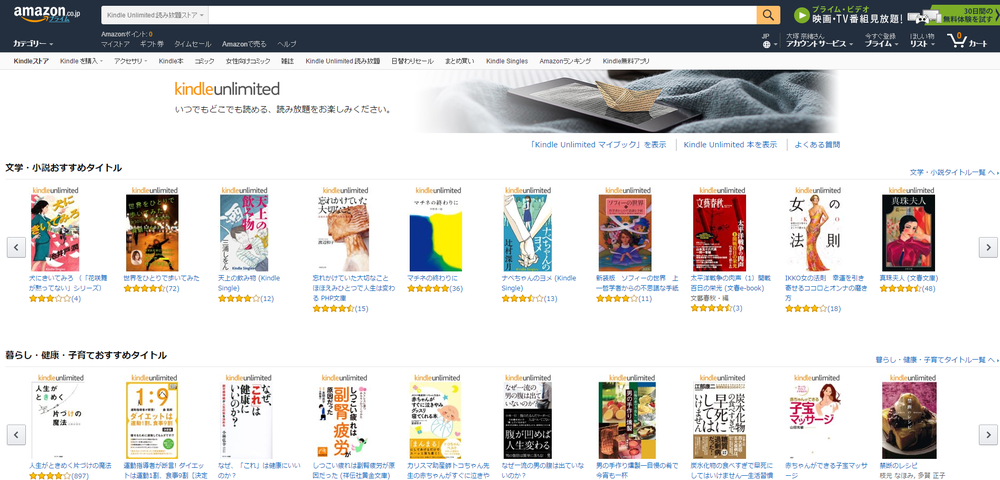Open the Kindle本 menu item
The height and width of the screenshot is (480, 1000).
(x=171, y=61)
